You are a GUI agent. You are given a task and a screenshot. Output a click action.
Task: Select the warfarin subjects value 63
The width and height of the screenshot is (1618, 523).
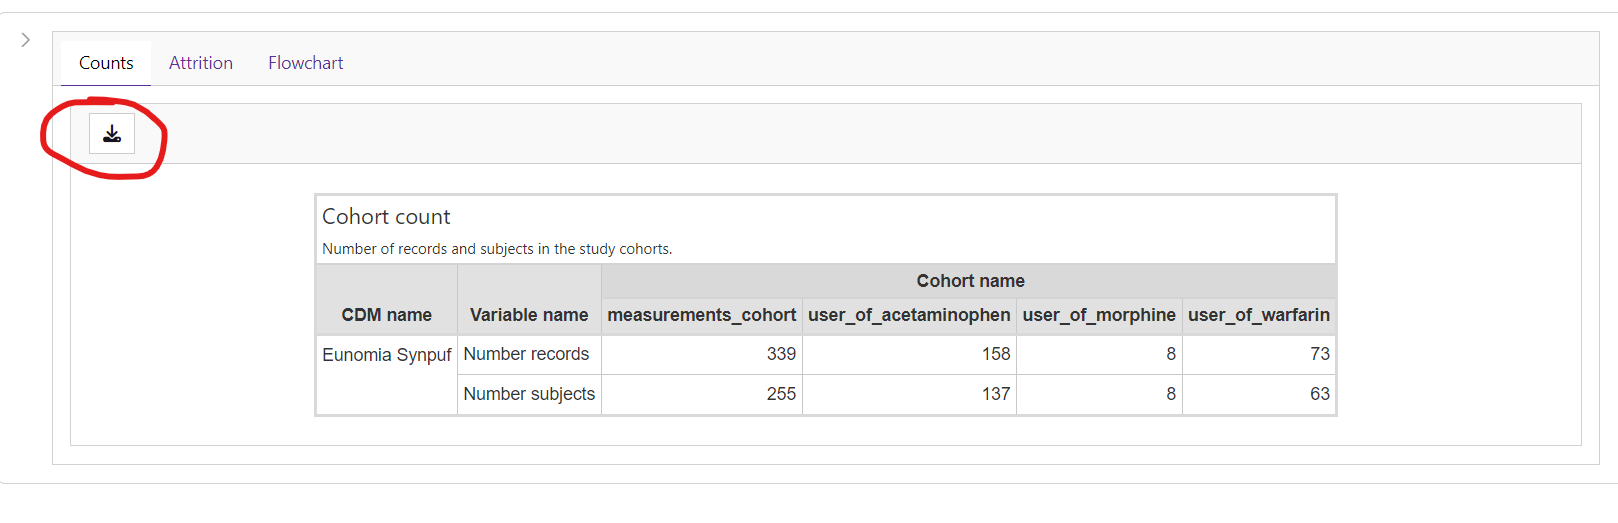point(1319,394)
